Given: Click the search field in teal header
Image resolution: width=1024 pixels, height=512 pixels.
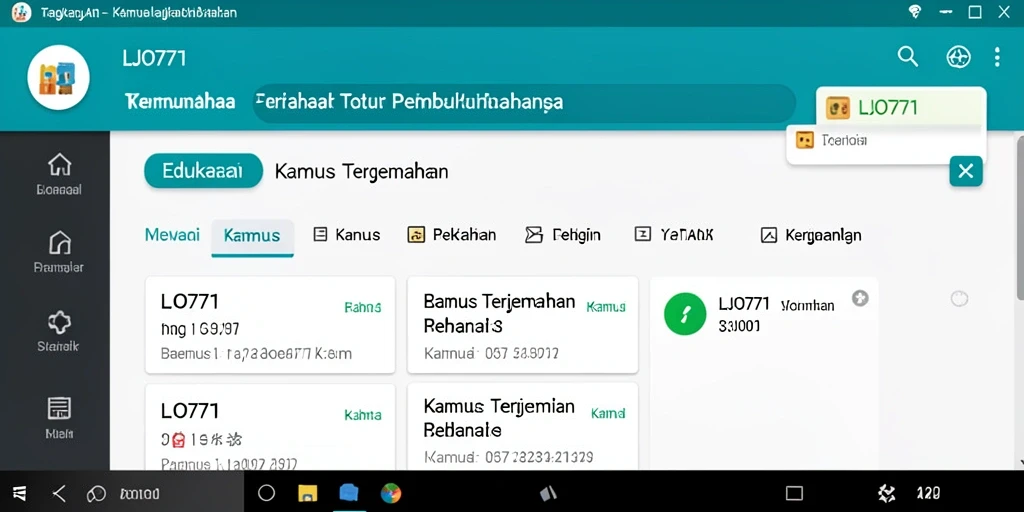Looking at the screenshot, I should coord(524,103).
